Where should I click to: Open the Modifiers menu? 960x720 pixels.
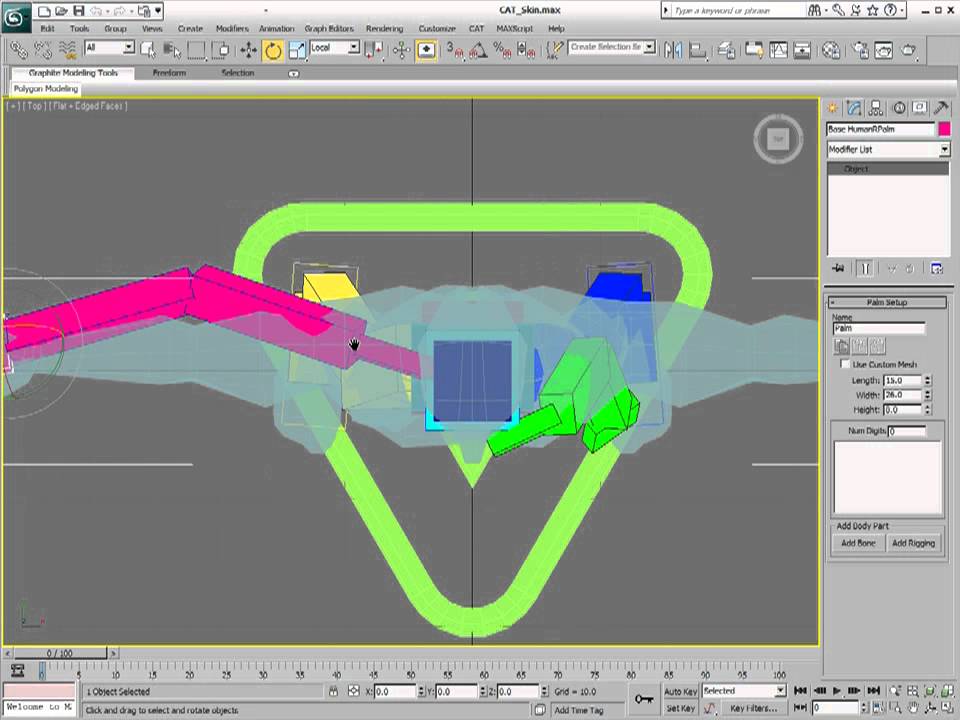click(x=232, y=28)
